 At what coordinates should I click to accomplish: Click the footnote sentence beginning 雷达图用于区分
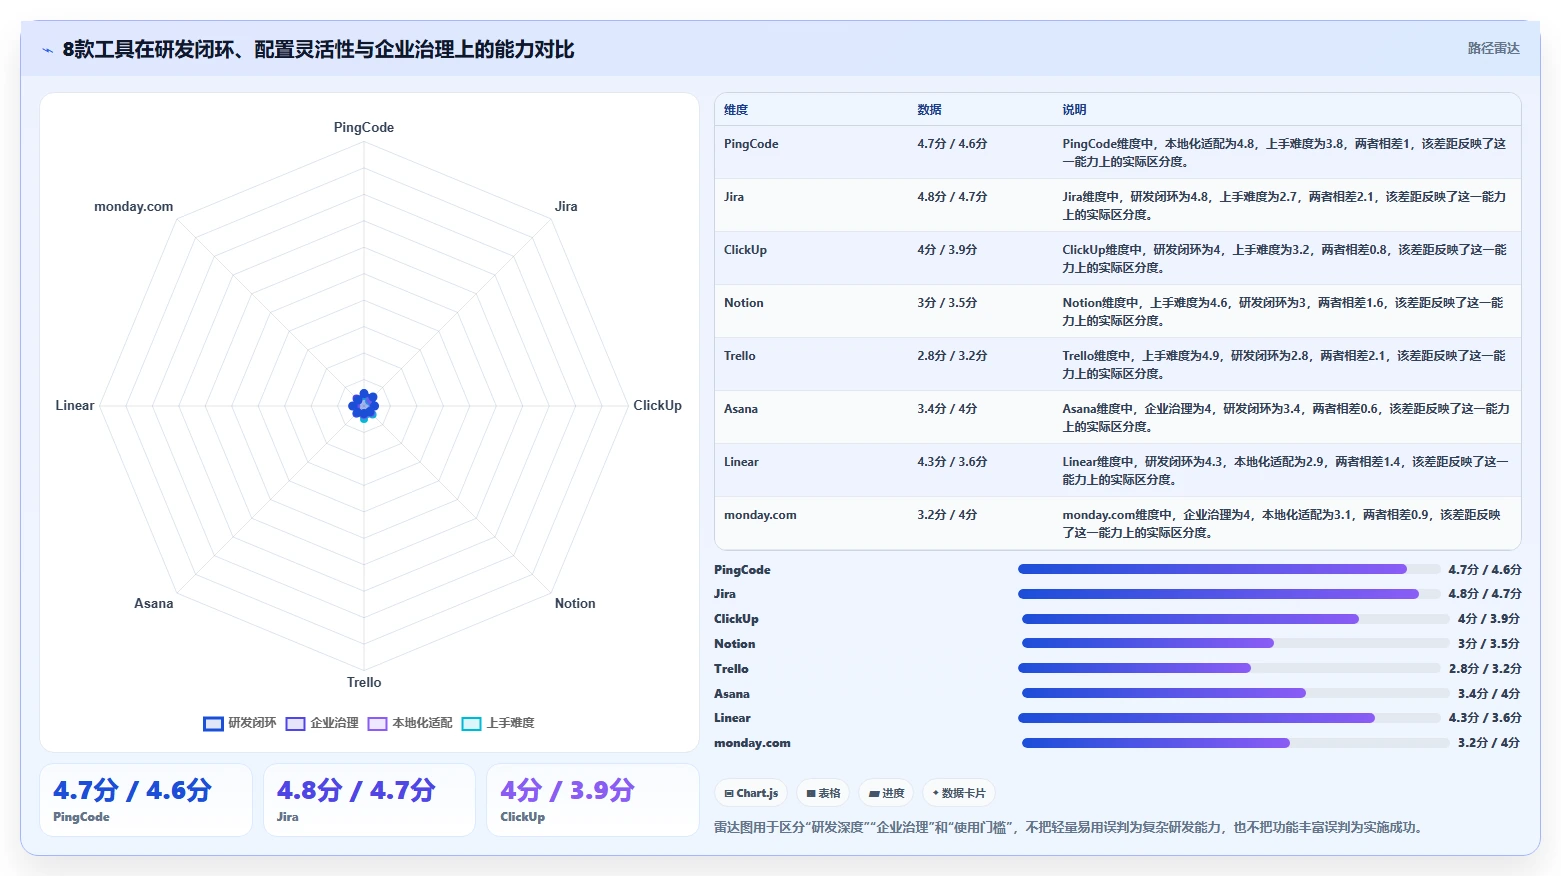1068,827
